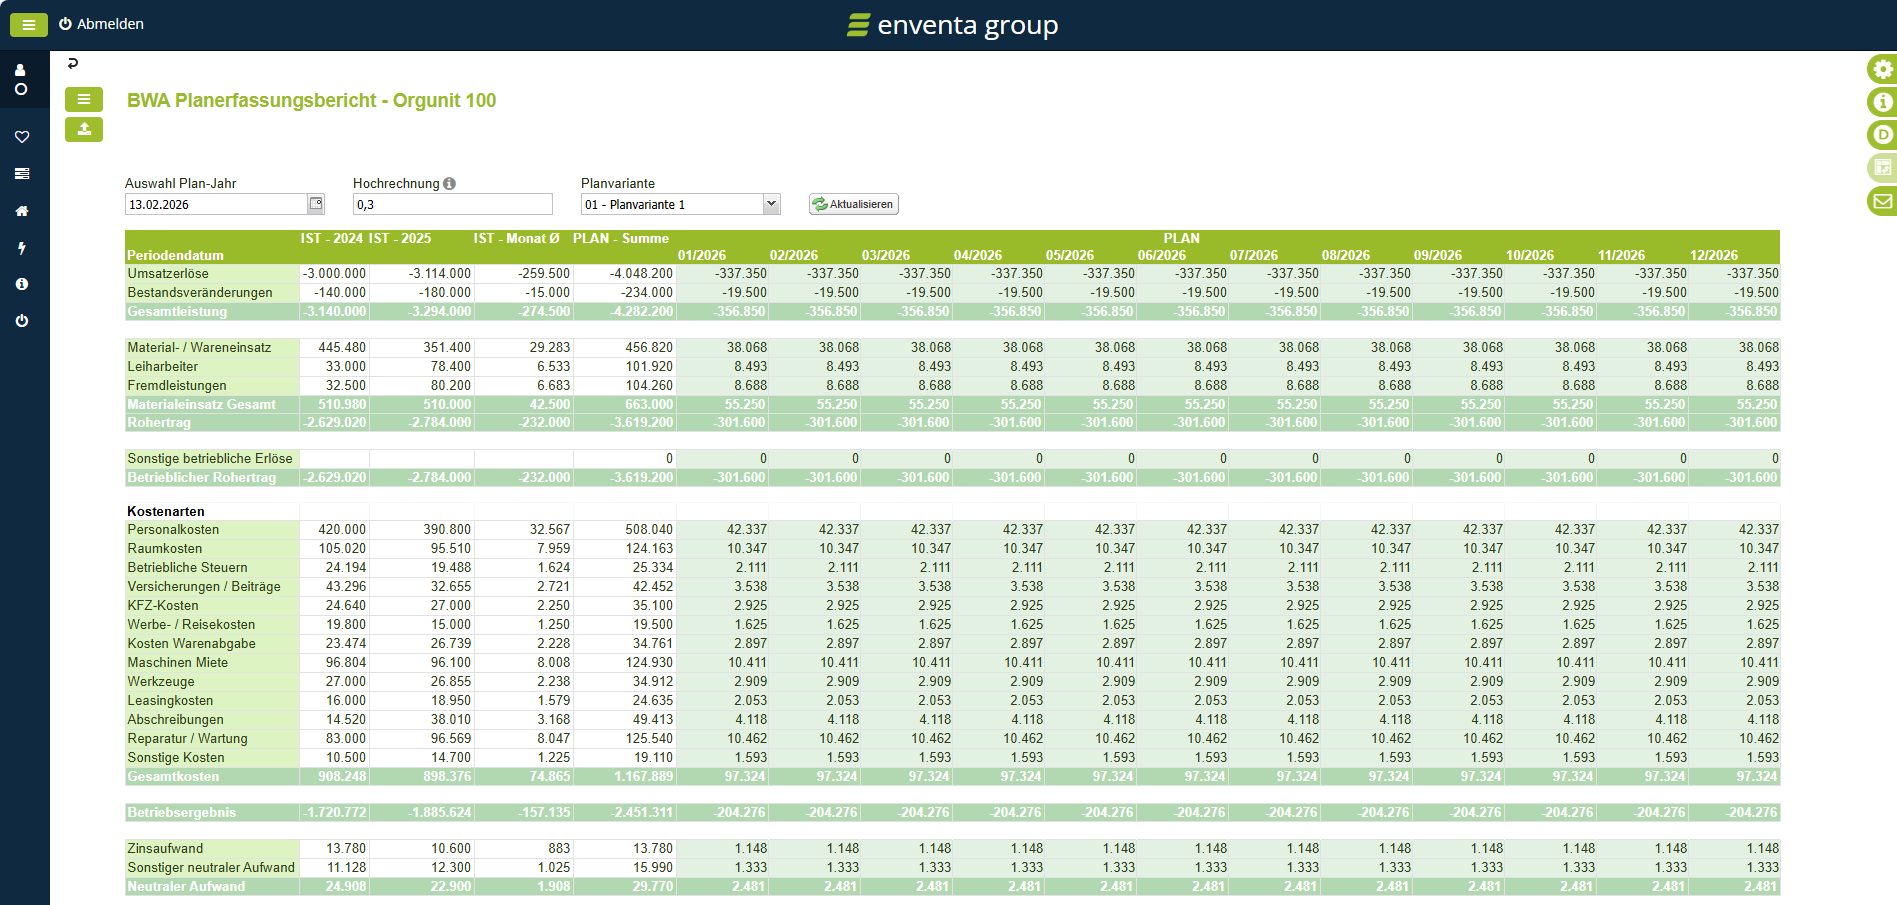Click the green upload export button
The height and width of the screenshot is (905, 1897).
point(84,129)
